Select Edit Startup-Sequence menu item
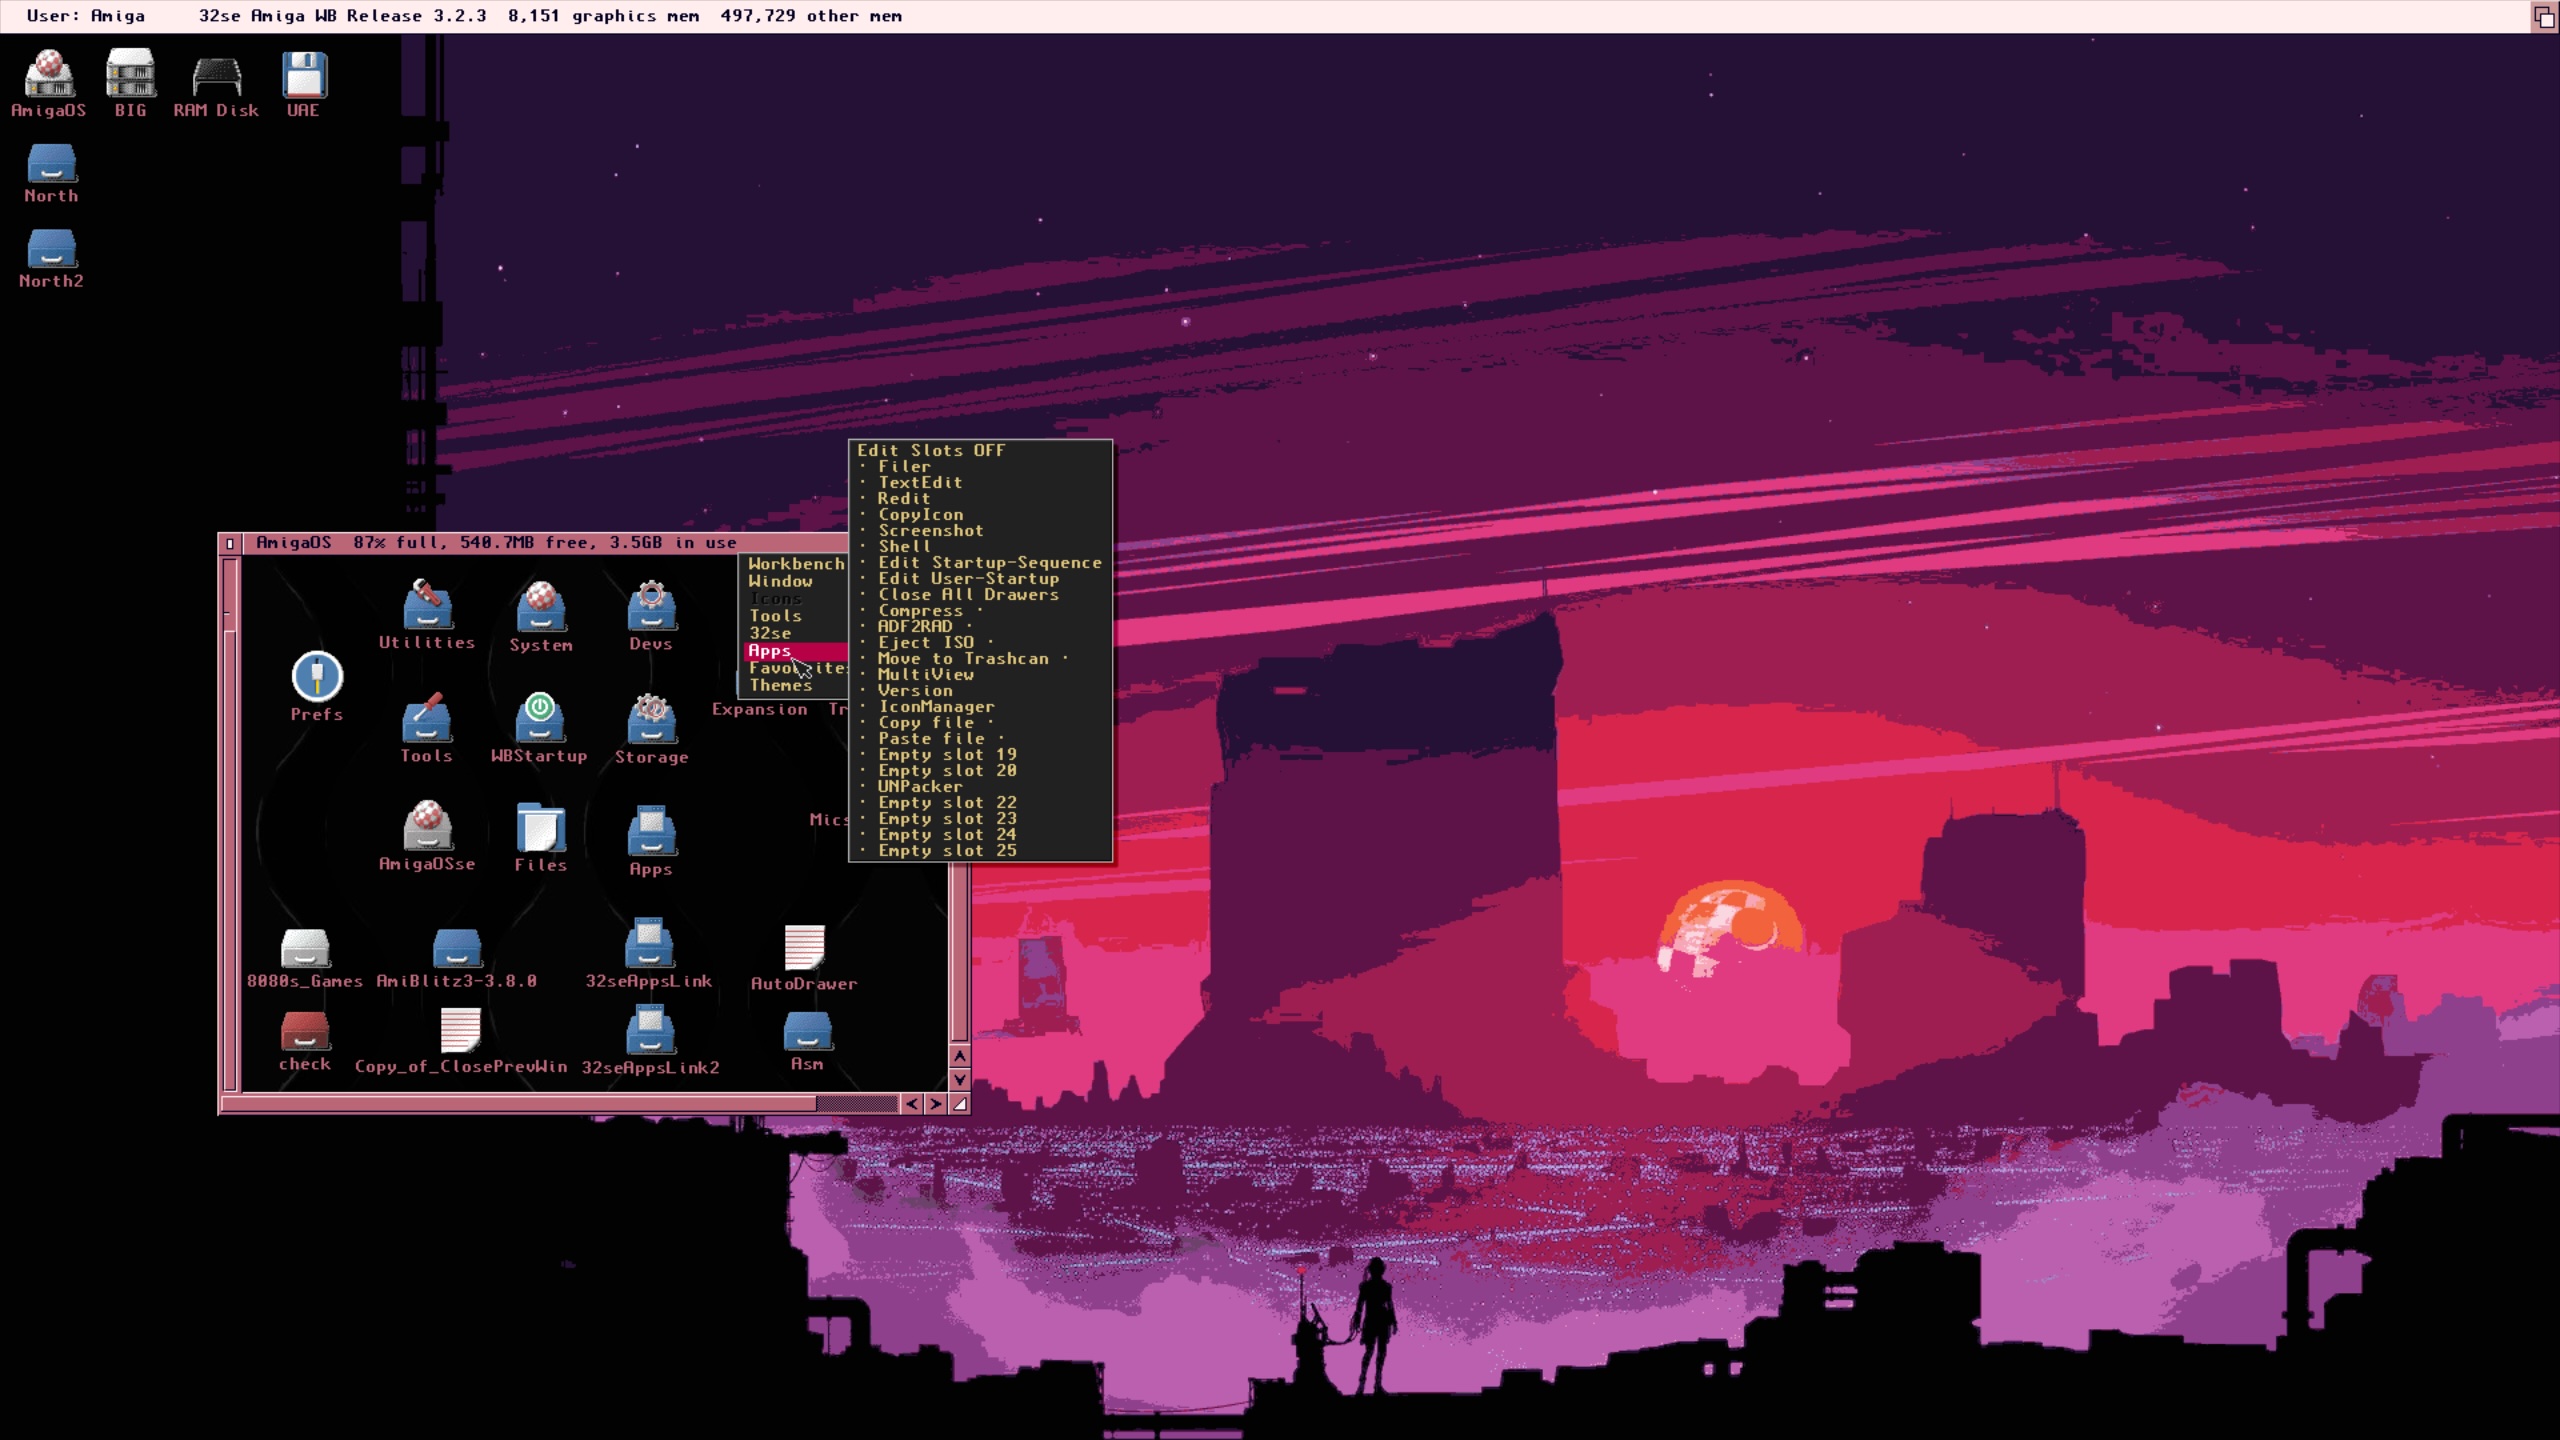2560x1440 pixels. click(x=989, y=563)
